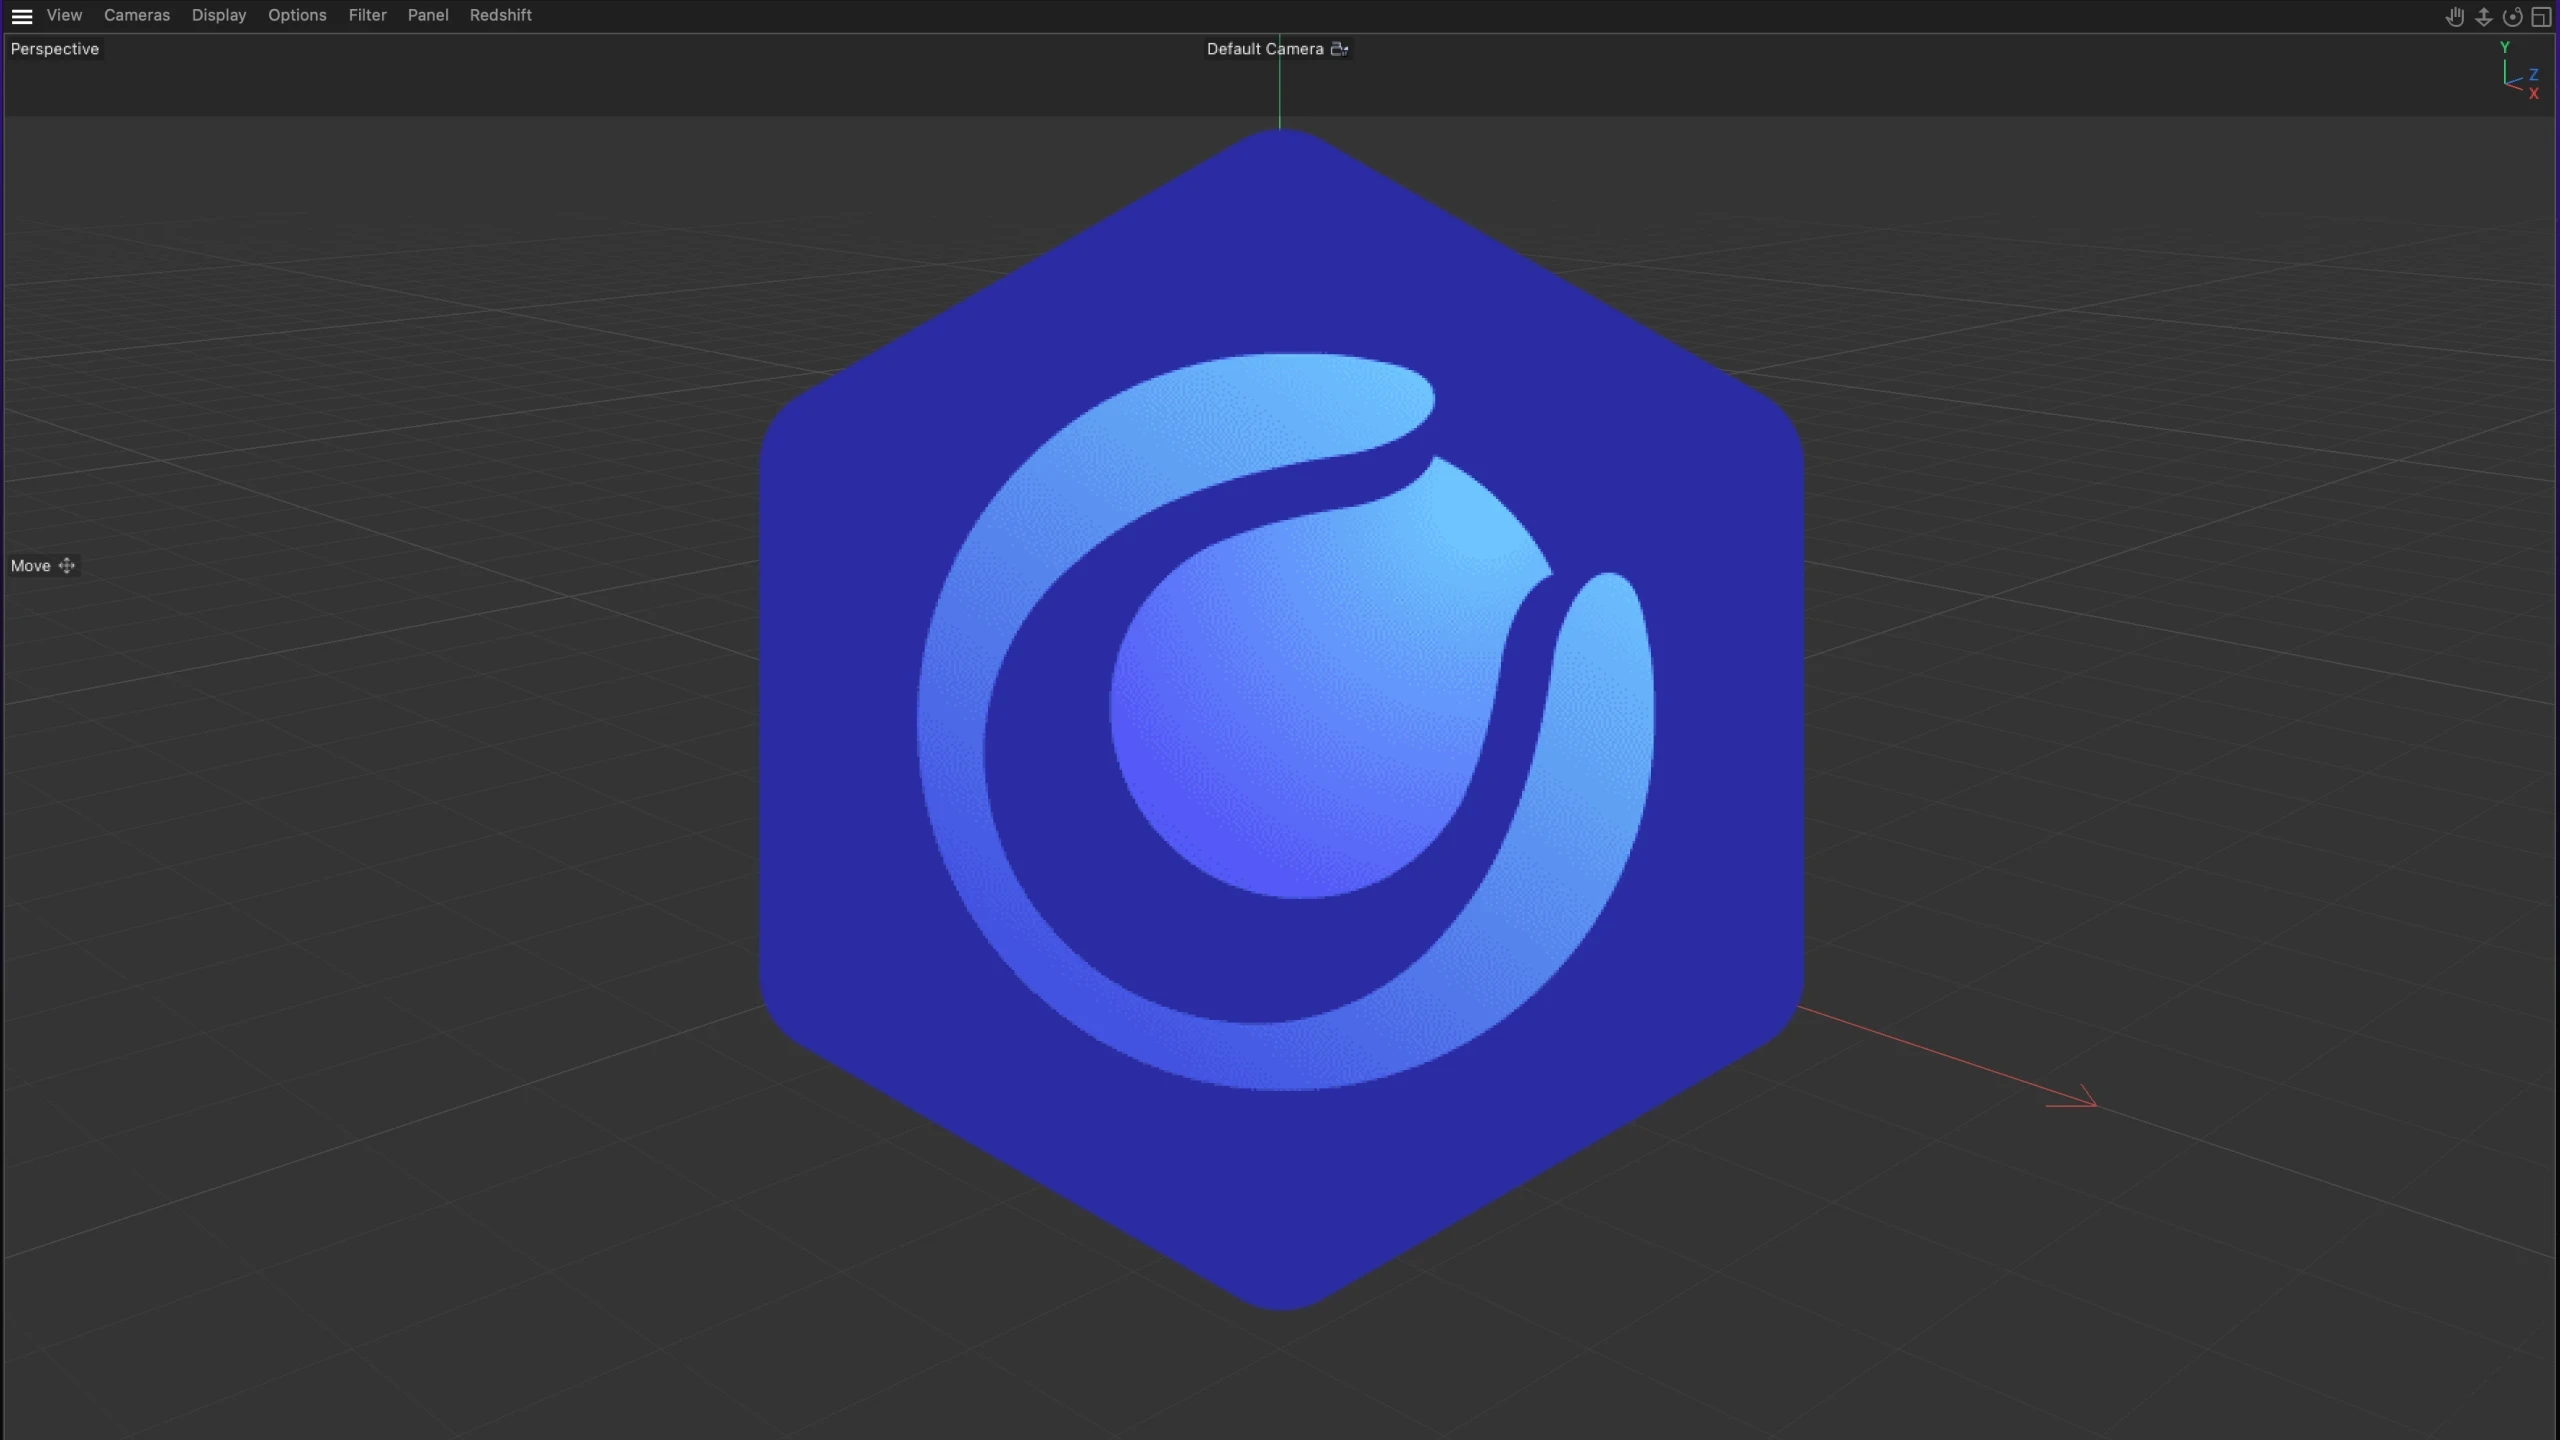Open the hamburger viewport menu
Screen dimensions: 2560x1440
click(21, 16)
